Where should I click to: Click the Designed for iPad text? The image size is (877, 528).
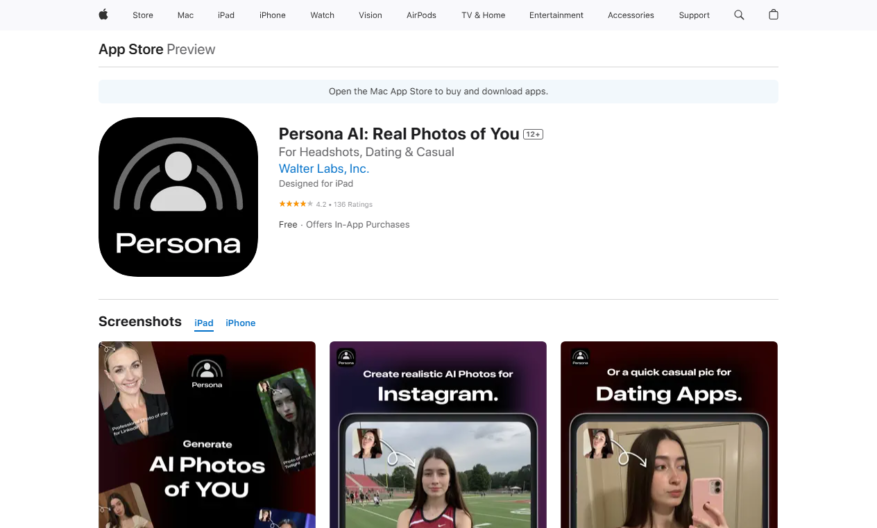pos(316,183)
